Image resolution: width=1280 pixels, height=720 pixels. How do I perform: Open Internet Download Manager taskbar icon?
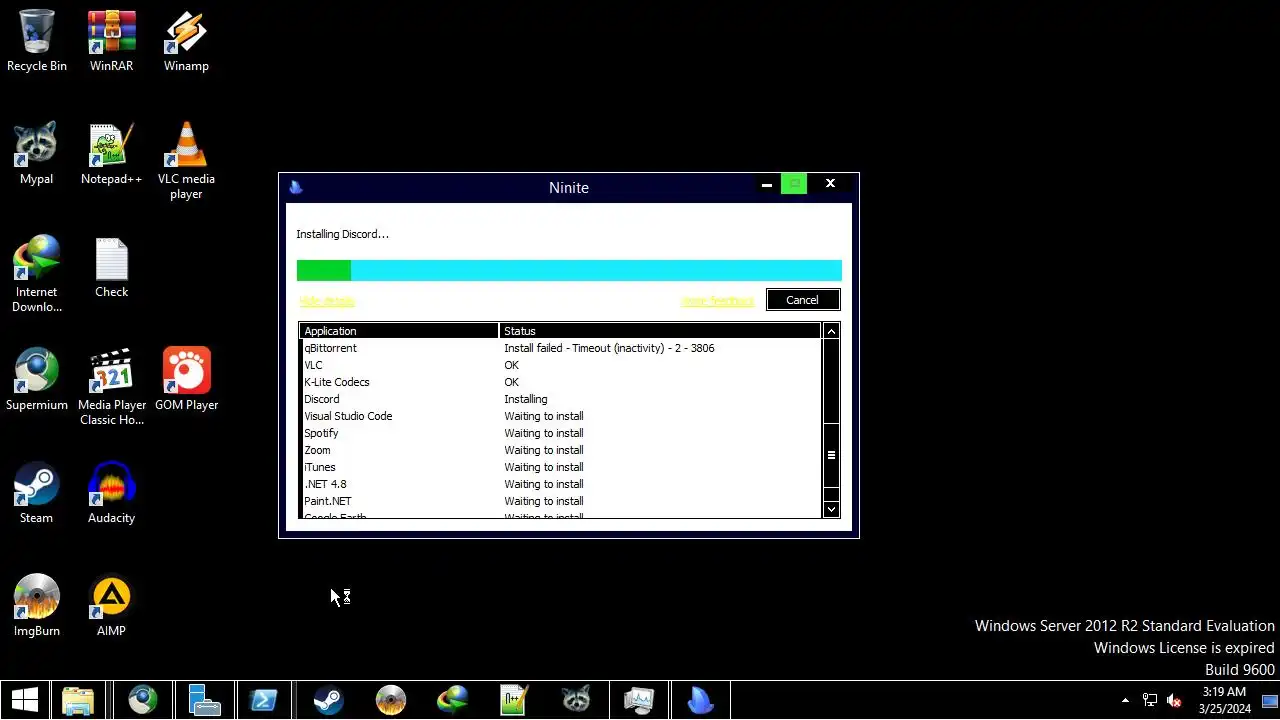[x=452, y=700]
